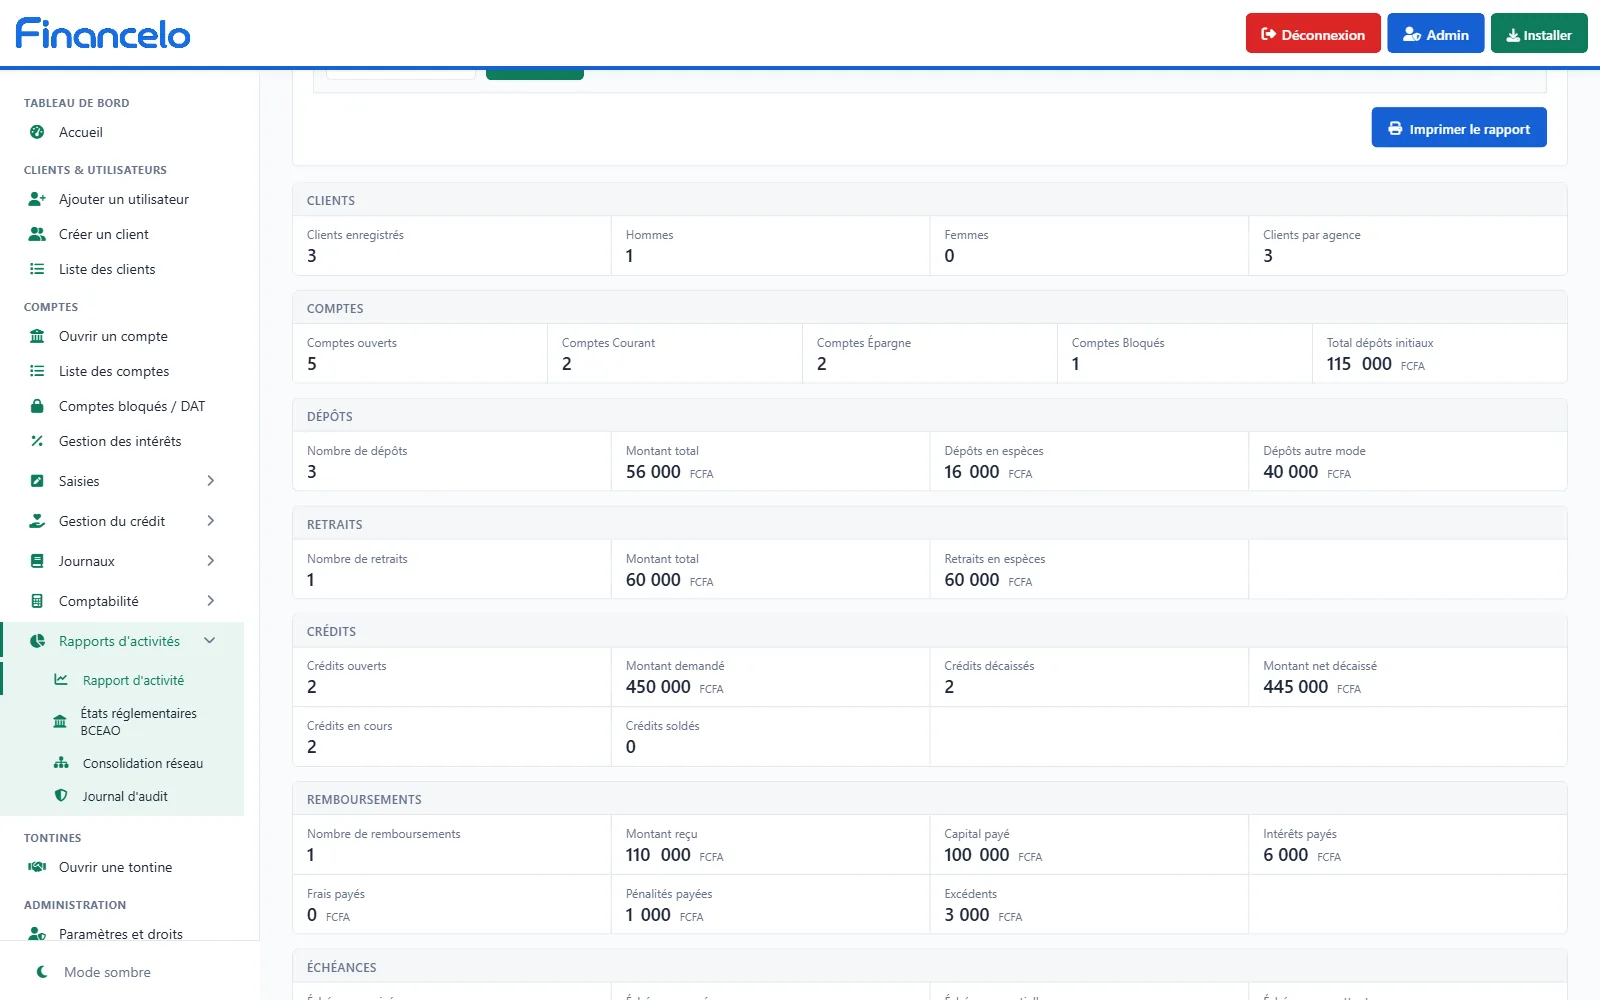The image size is (1600, 1000).
Task: Click the network icon beside Consolidation réseau
Action: point(61,763)
